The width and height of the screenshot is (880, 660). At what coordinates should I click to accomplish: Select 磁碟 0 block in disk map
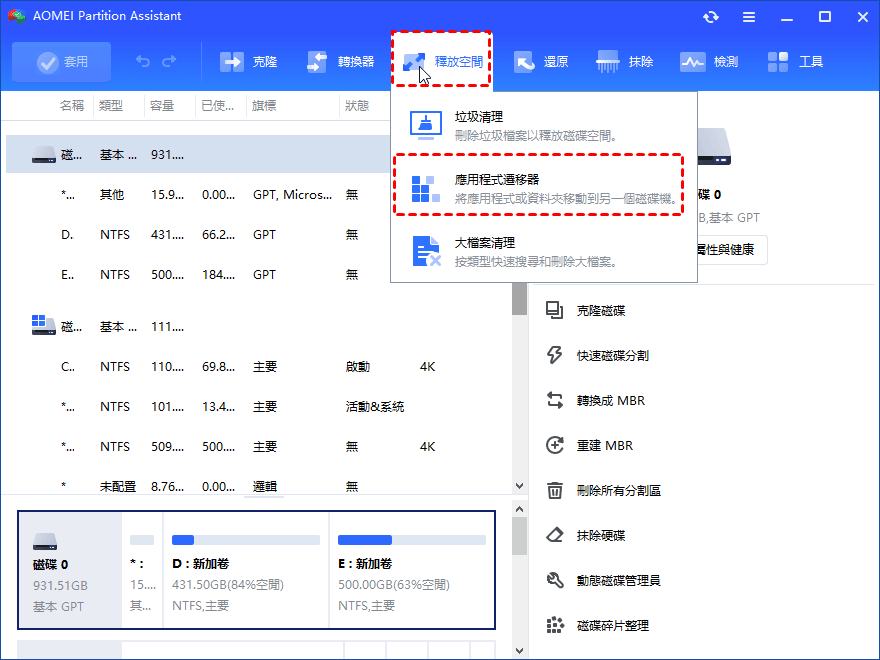[70, 570]
